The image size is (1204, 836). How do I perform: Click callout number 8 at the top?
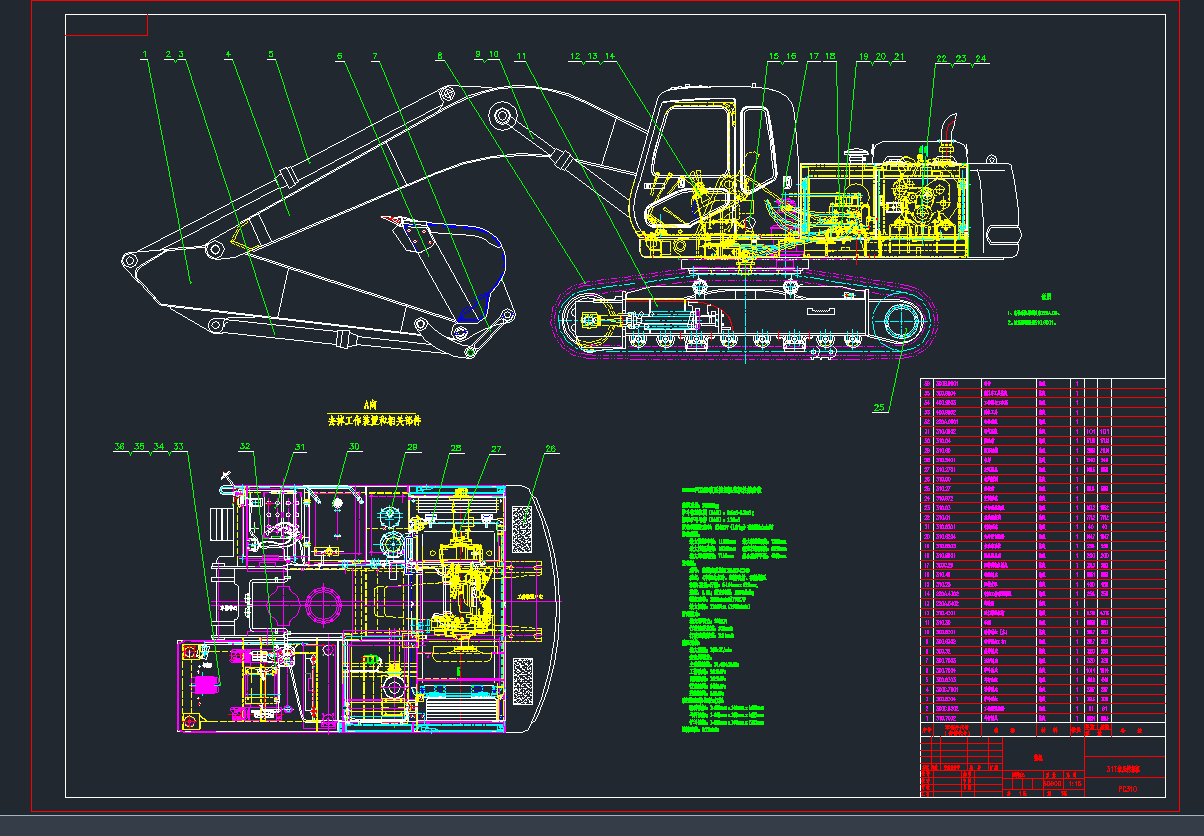(x=439, y=56)
